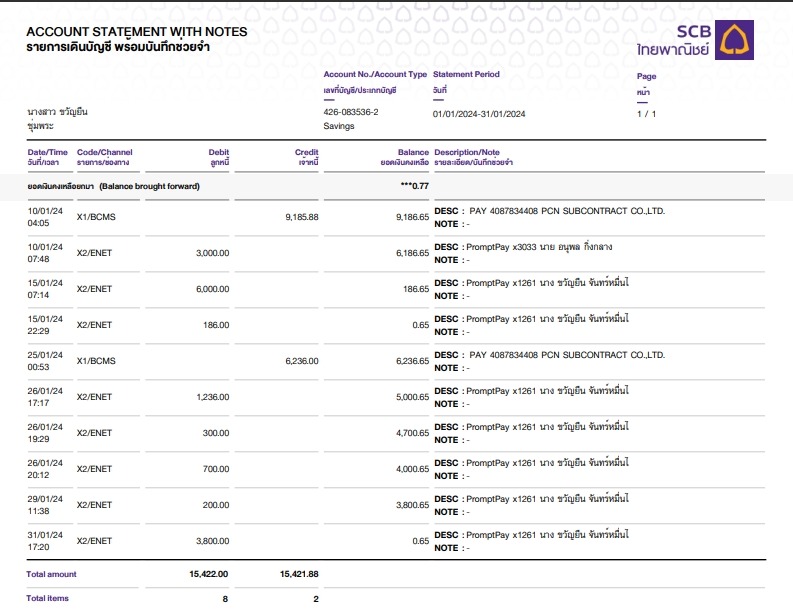Select the Account Statement With Notes title
This screenshot has height=614, width=793.
coord(136,32)
